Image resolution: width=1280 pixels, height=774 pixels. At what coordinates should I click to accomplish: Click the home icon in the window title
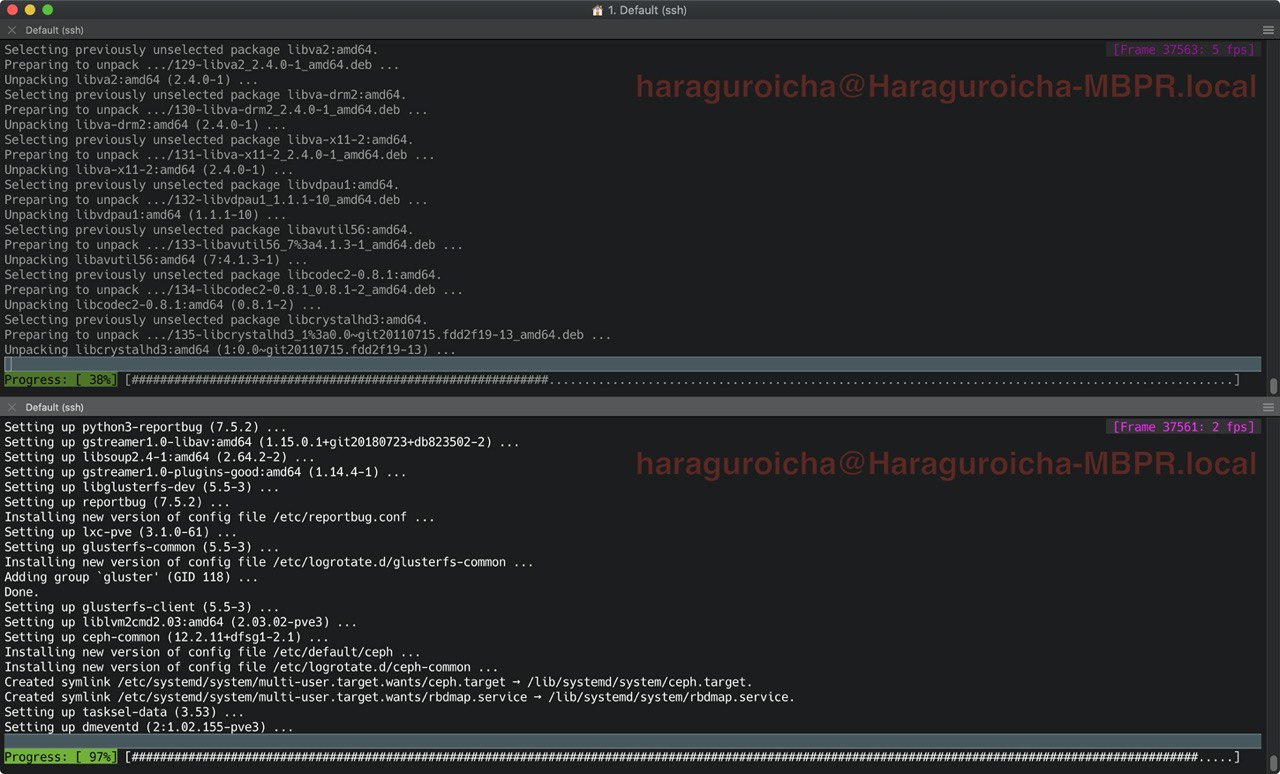coord(598,10)
